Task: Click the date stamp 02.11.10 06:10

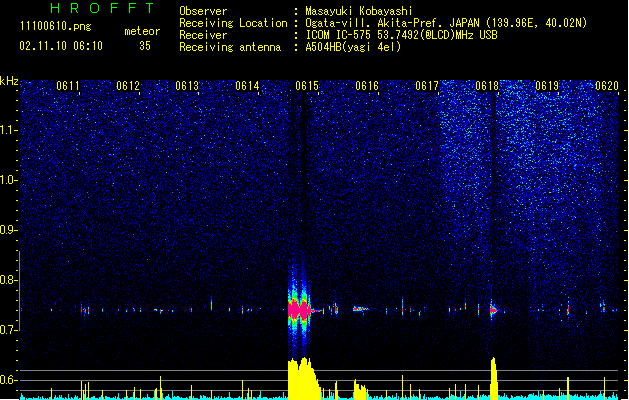Action: click(x=61, y=46)
